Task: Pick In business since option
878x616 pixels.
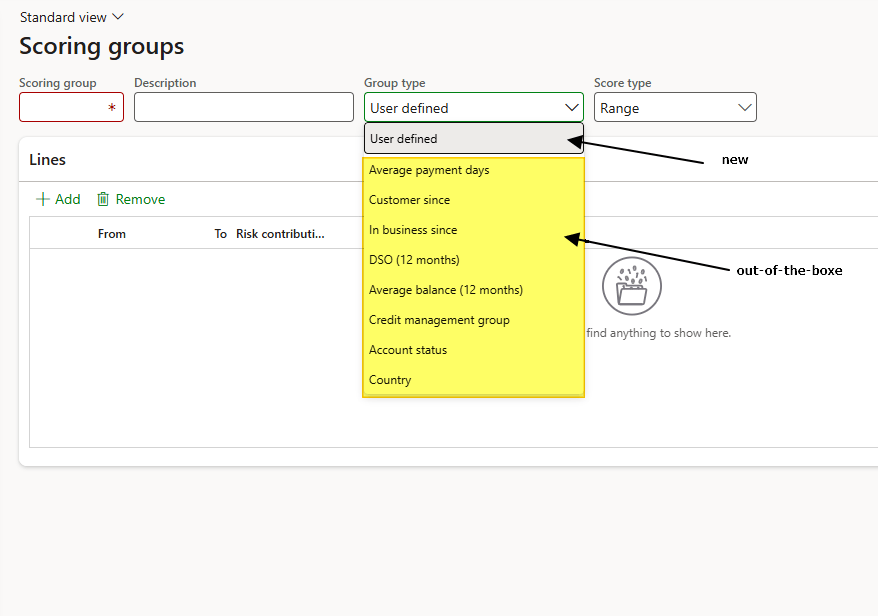Action: (x=413, y=230)
